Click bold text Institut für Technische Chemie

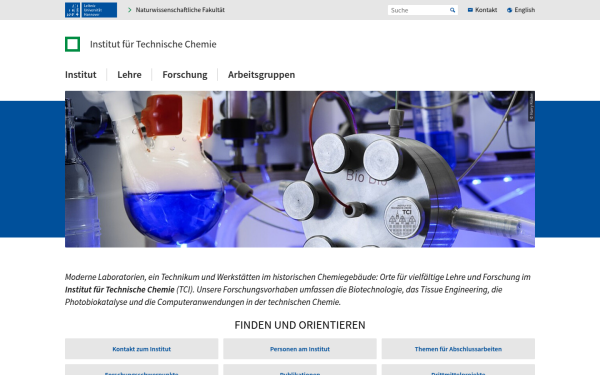pyautogui.click(x=119, y=290)
